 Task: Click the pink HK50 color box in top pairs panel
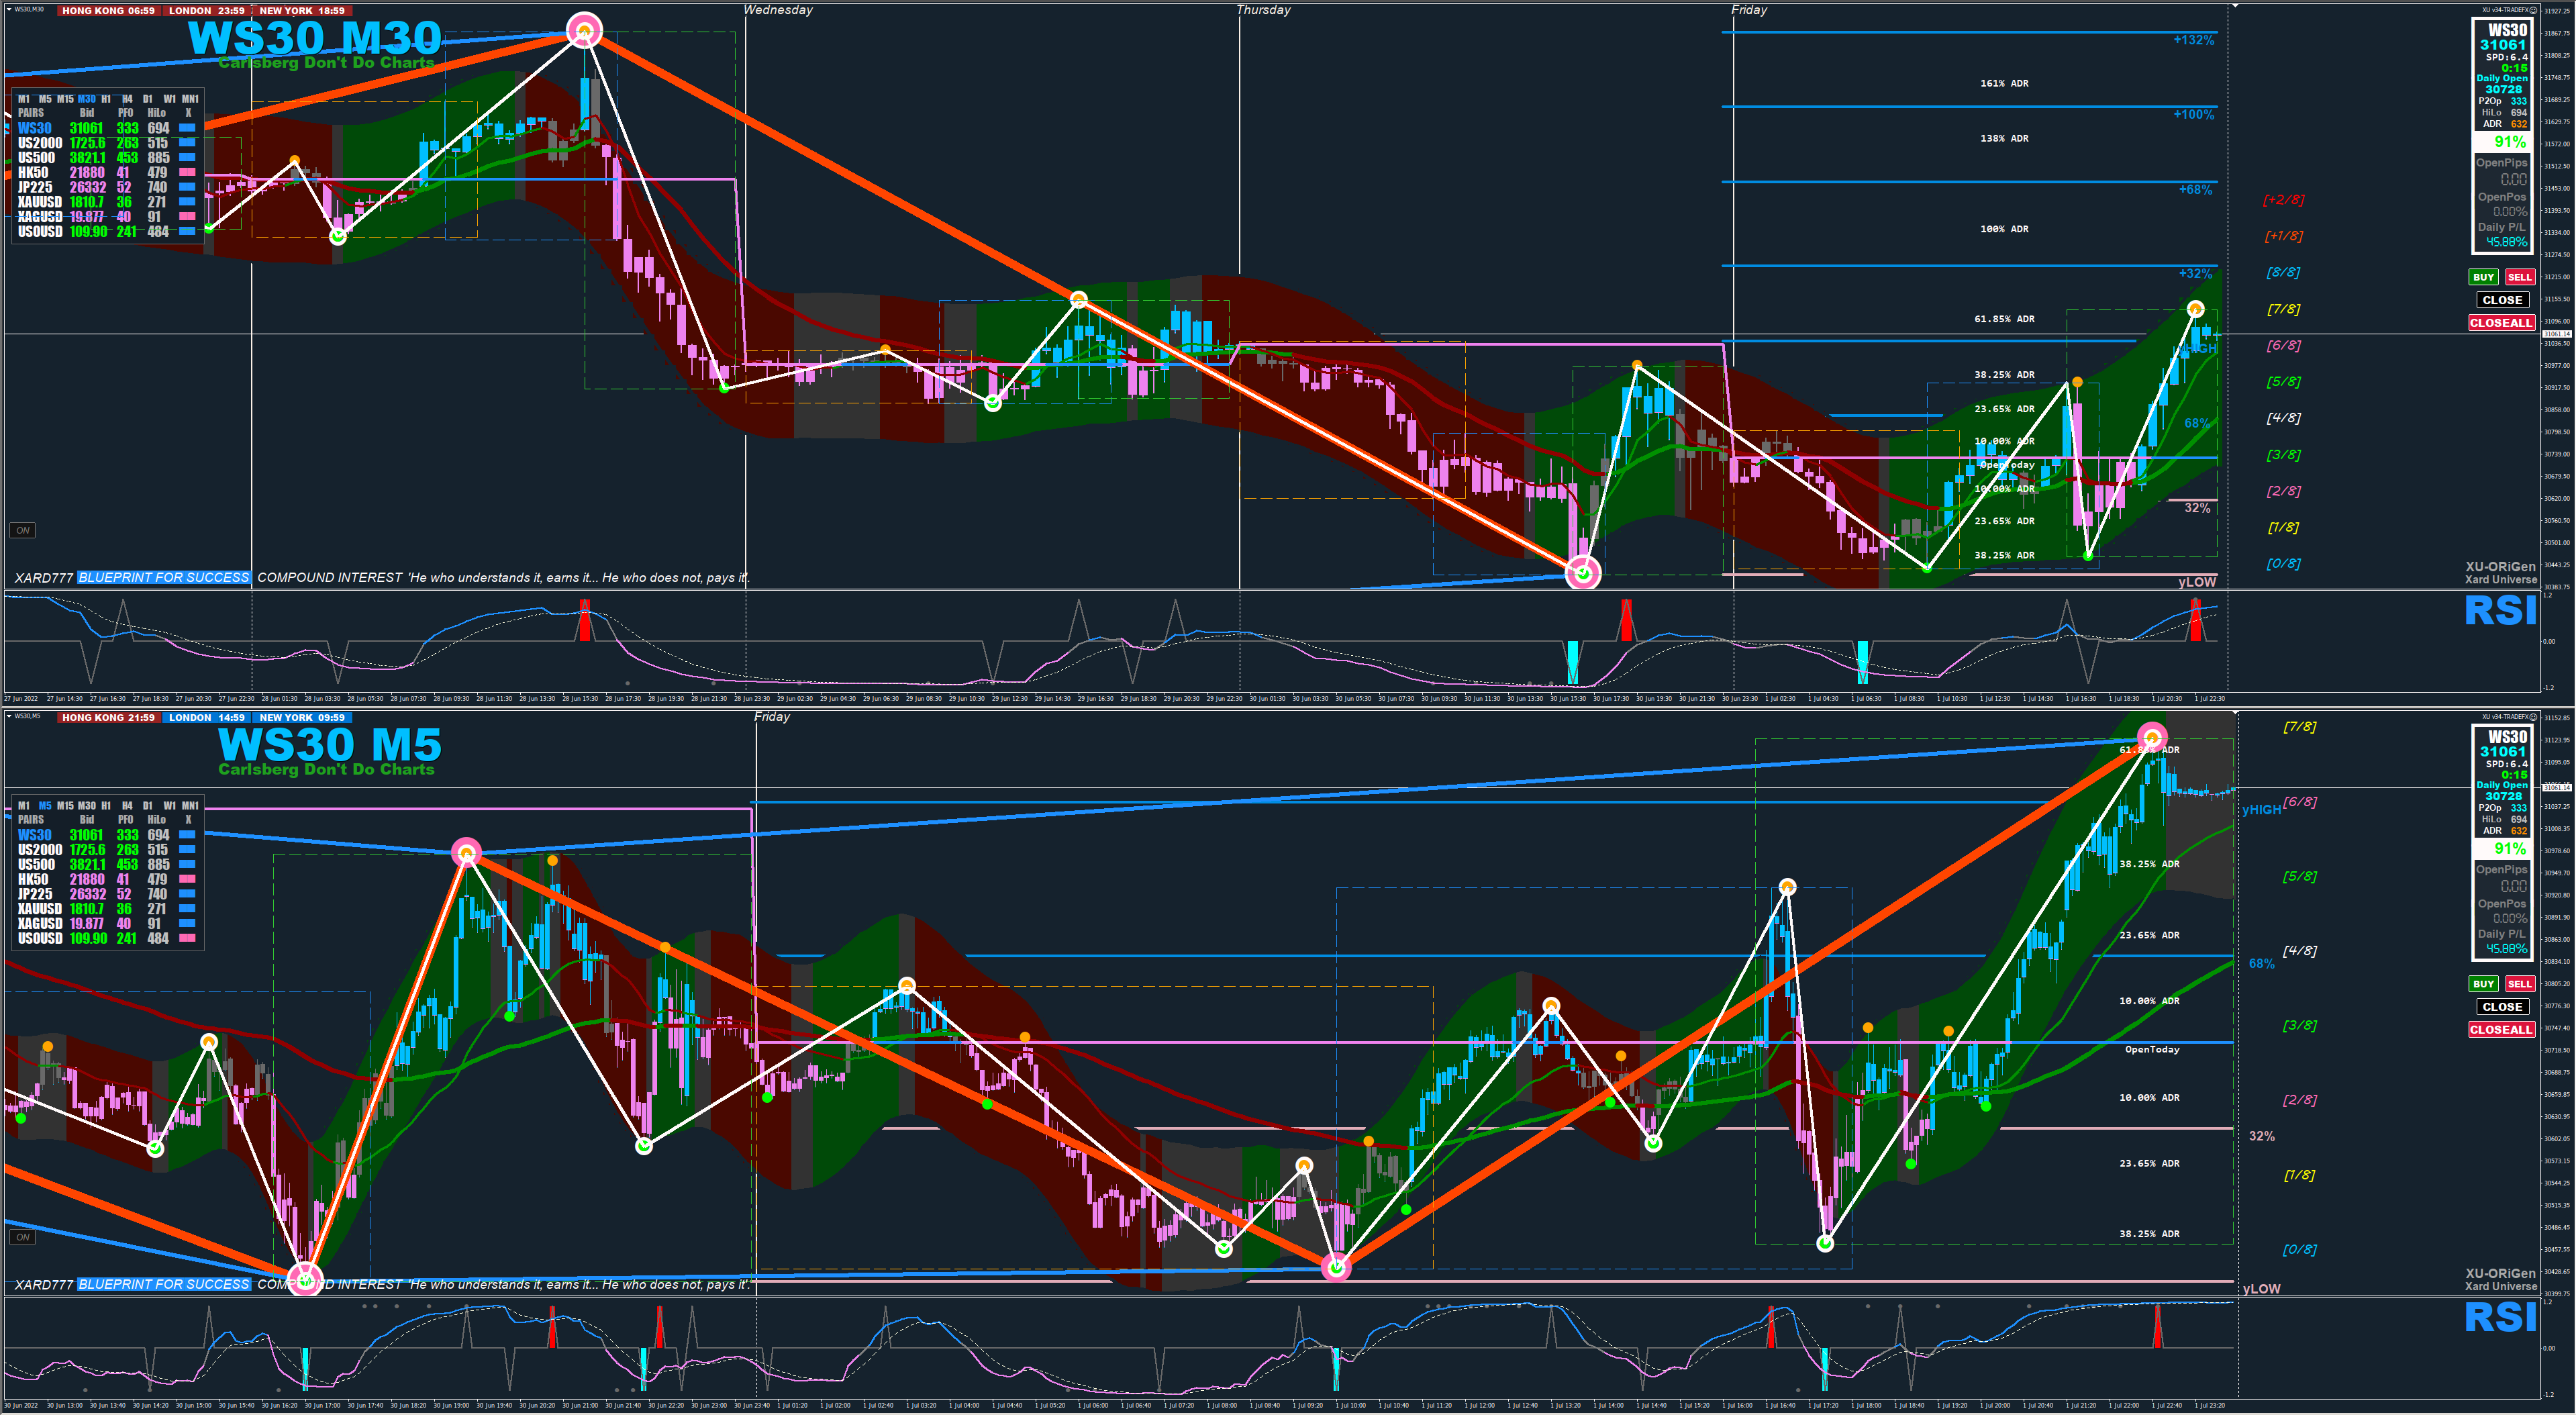click(187, 172)
